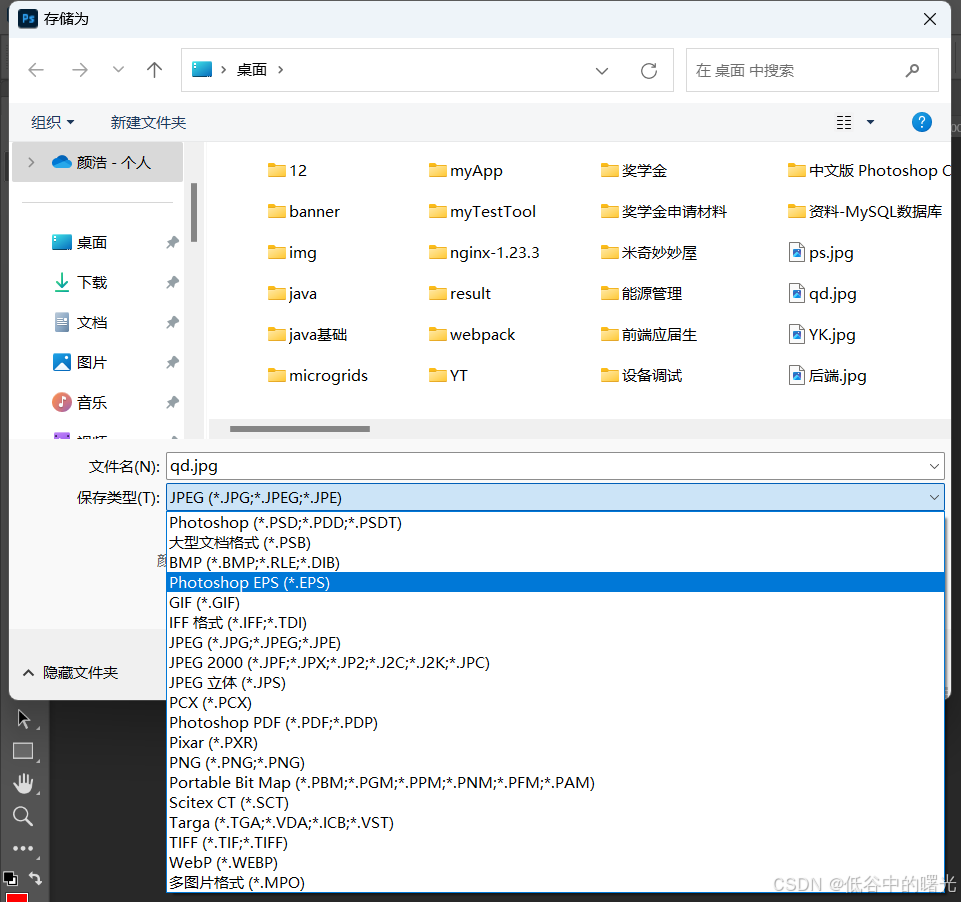The image size is (961, 902).
Task: Select the nginx-1.23.3 folder
Action: click(484, 252)
